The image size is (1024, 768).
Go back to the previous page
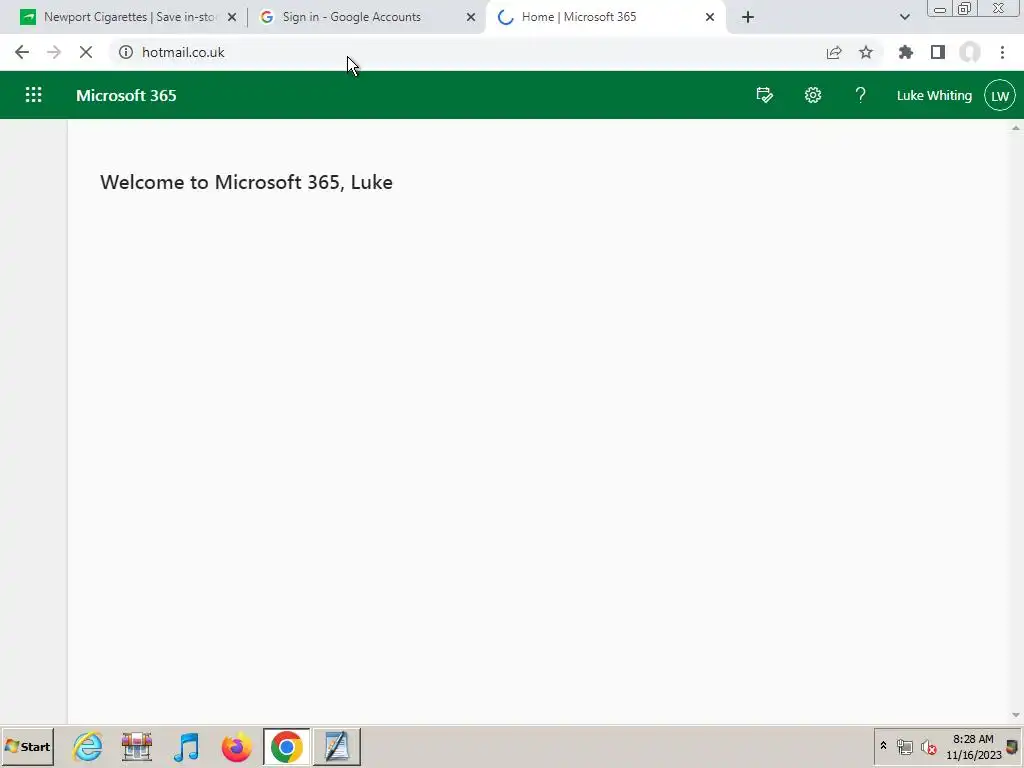click(x=22, y=52)
